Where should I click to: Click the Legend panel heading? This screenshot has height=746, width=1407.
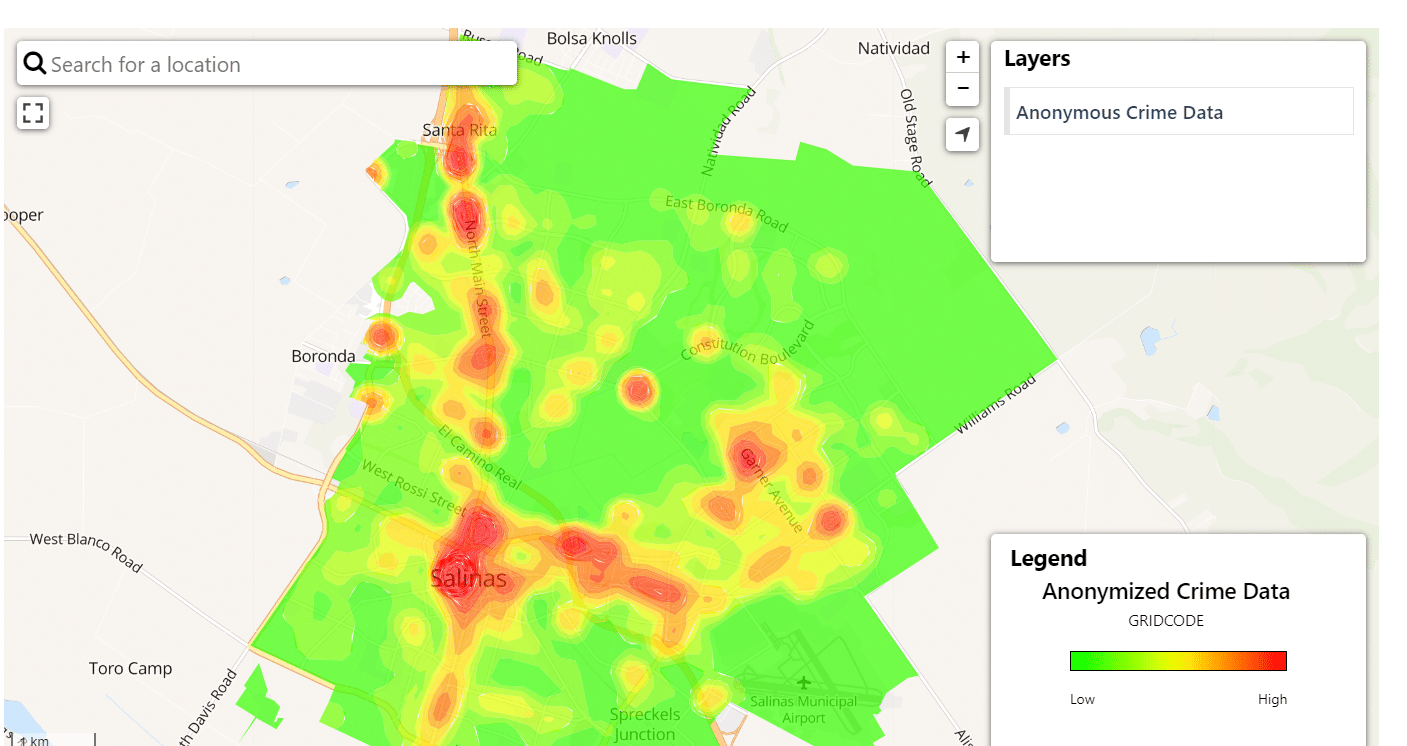1048,558
